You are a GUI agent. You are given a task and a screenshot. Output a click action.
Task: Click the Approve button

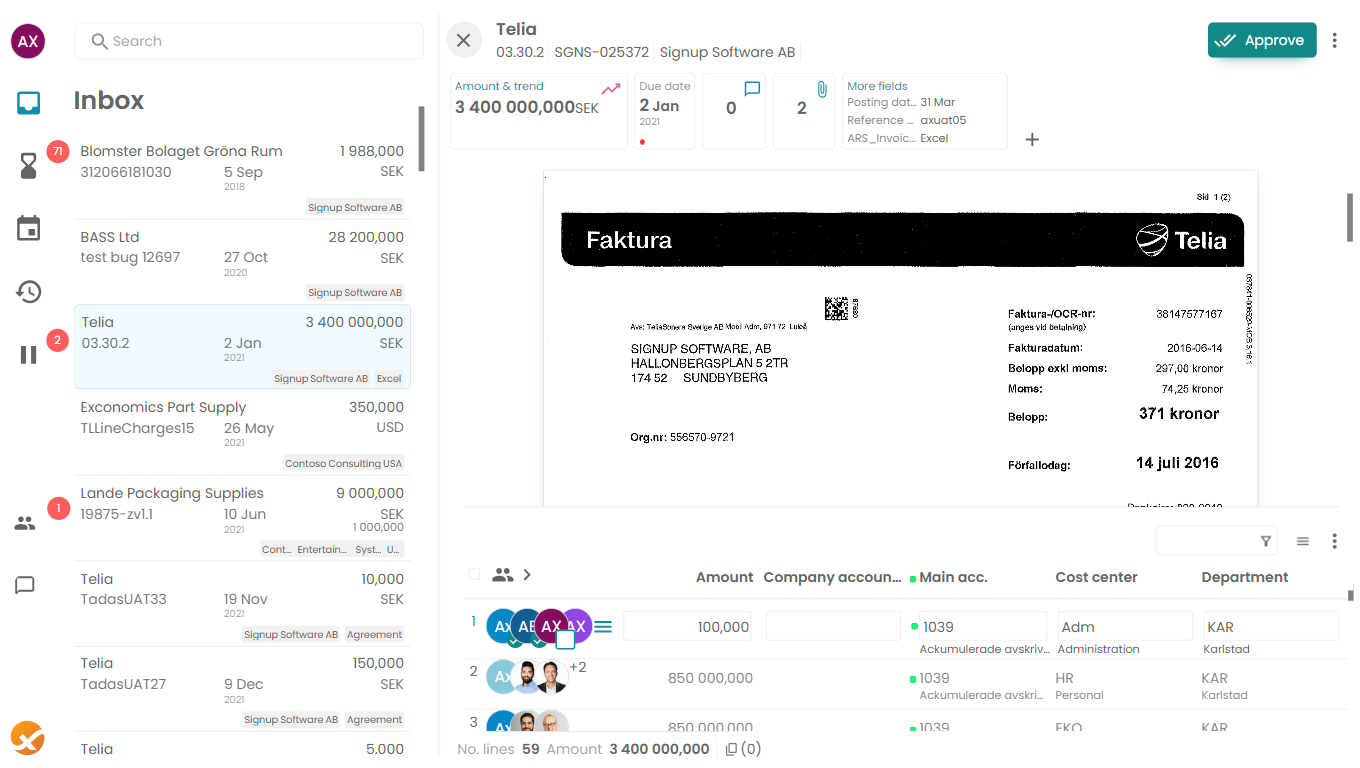tap(1262, 40)
